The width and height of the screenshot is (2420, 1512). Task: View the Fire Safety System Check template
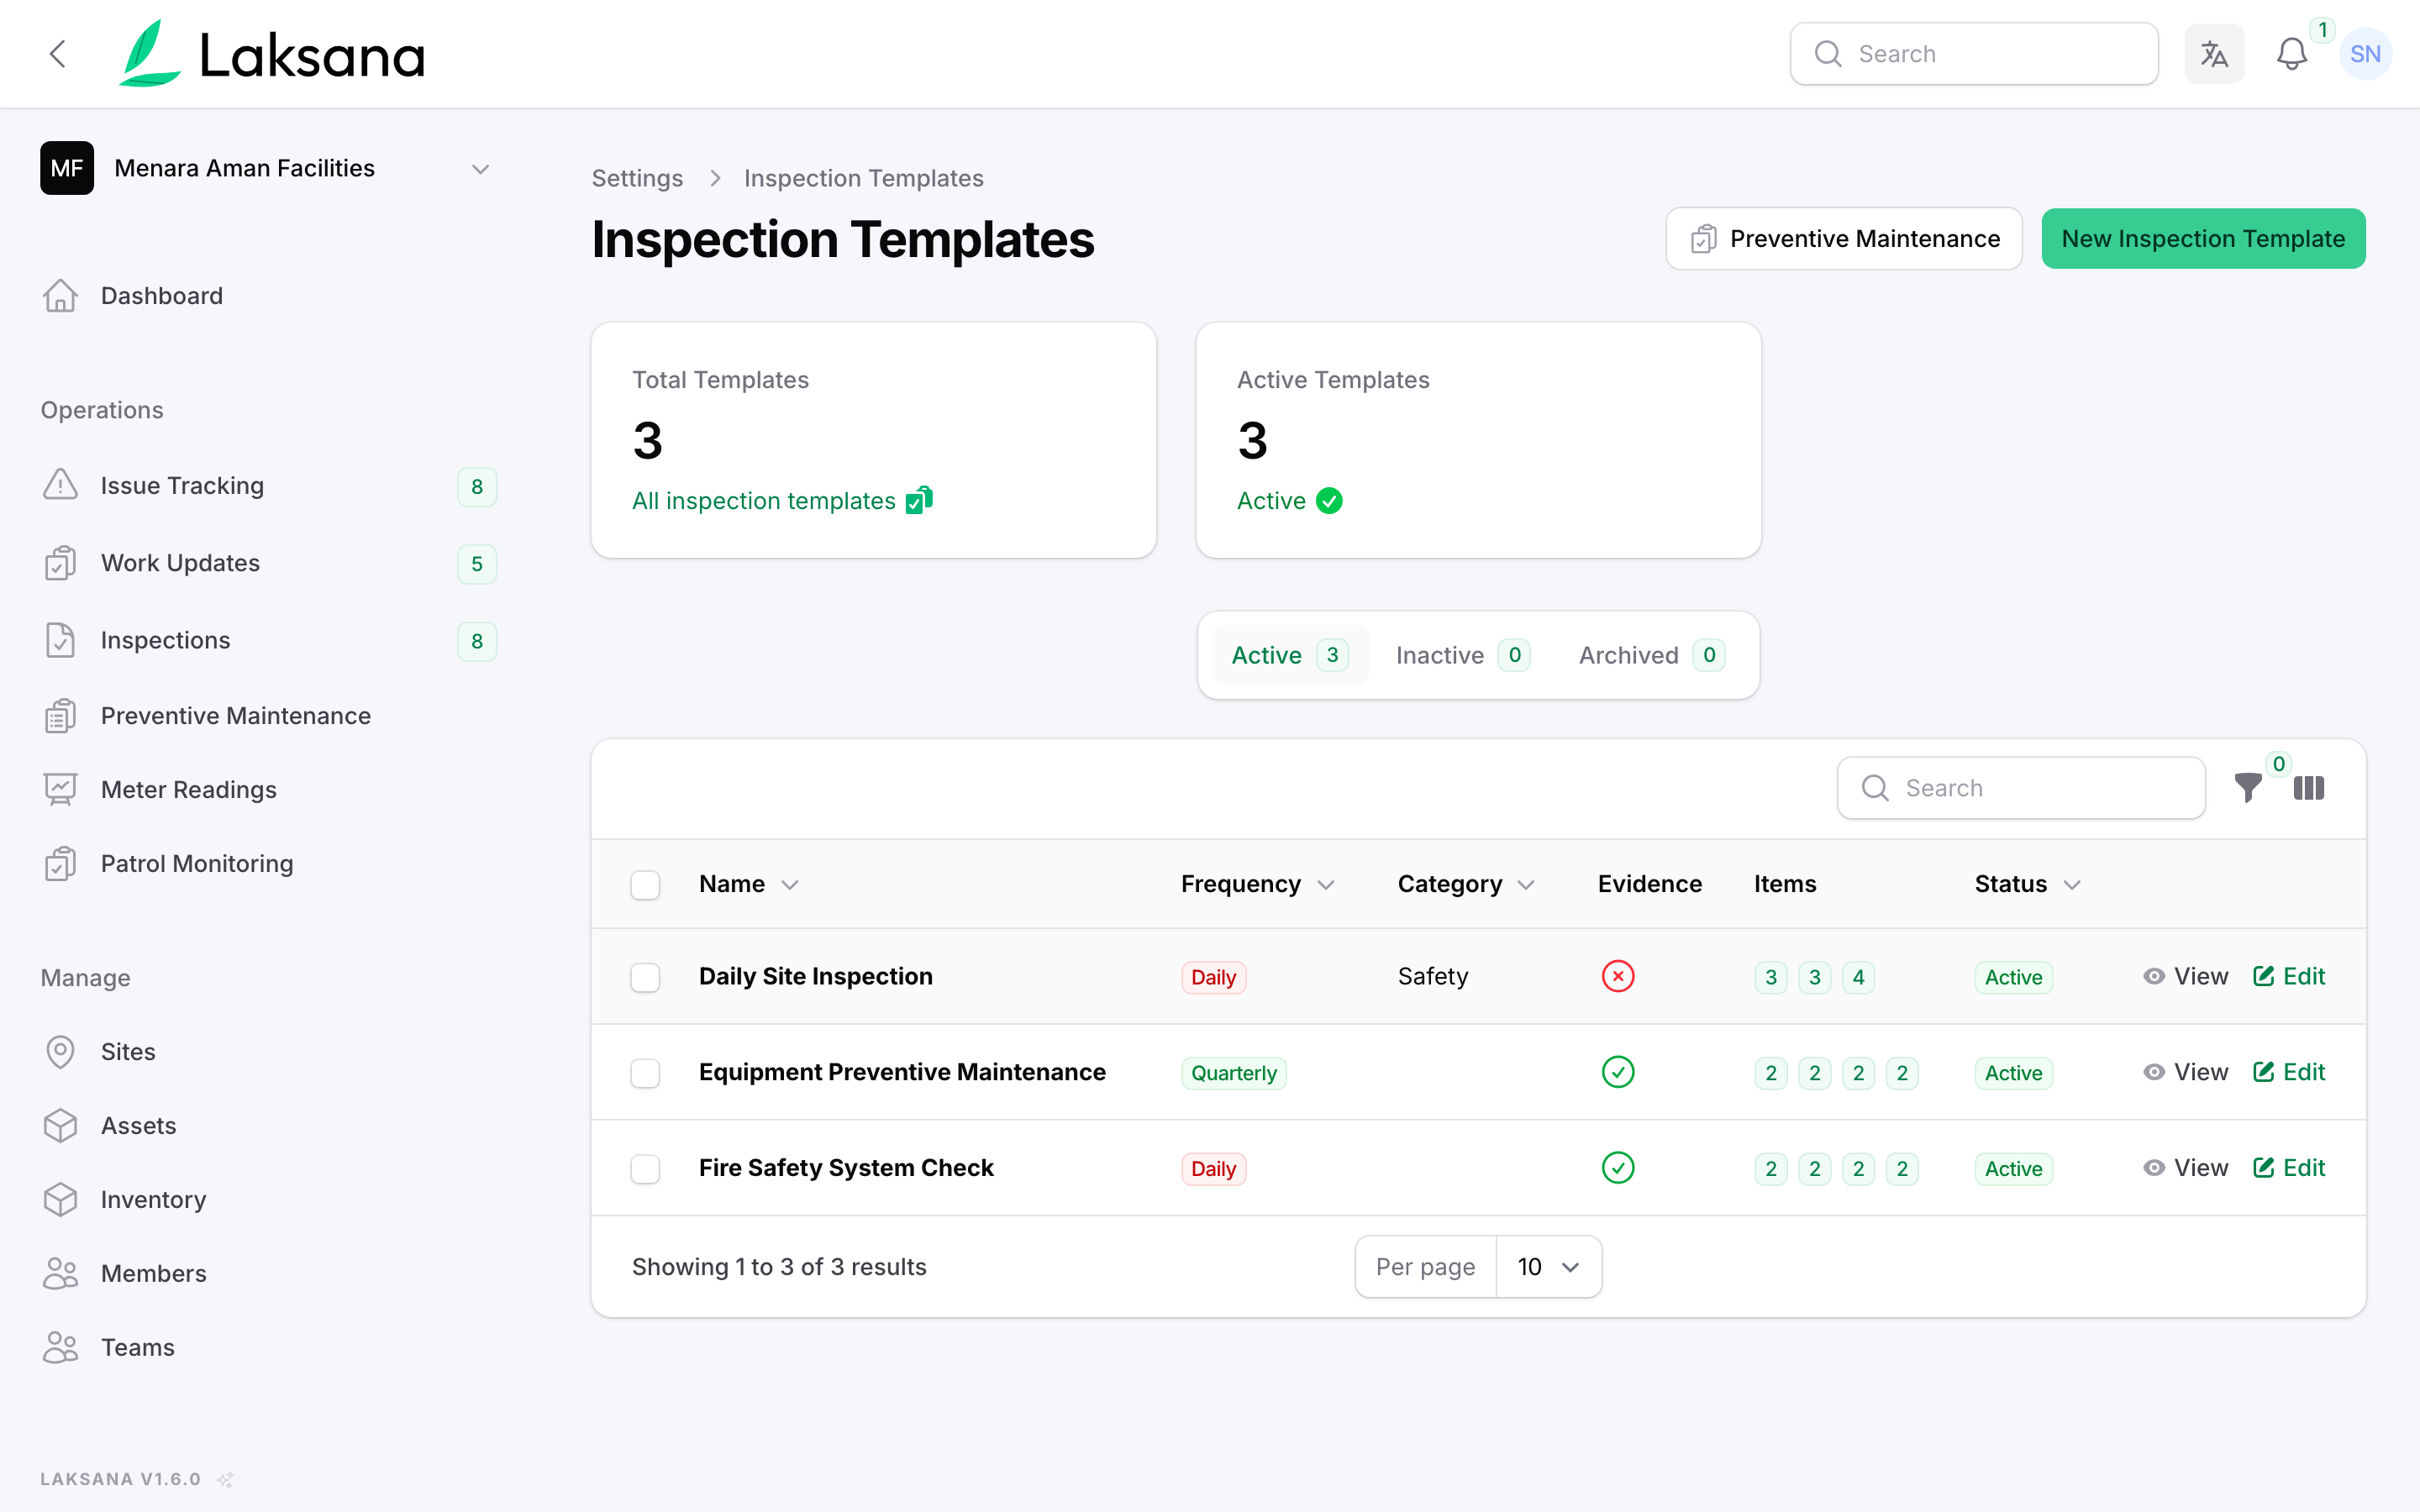(x=2186, y=1168)
